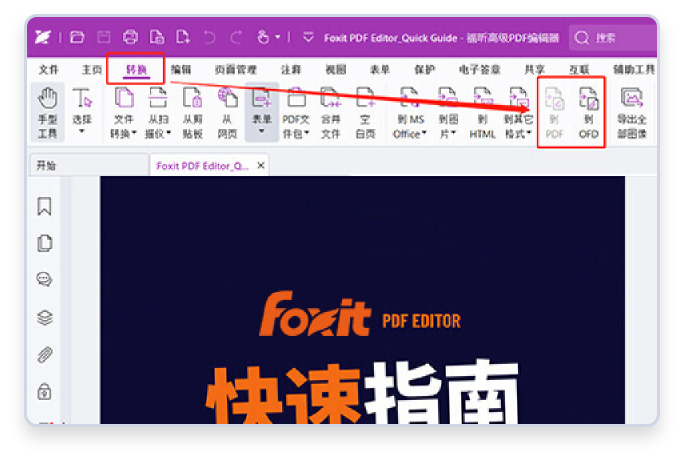Click the Foxit logo in title bar
Viewport: 684px width, 461px height.
(x=42, y=37)
